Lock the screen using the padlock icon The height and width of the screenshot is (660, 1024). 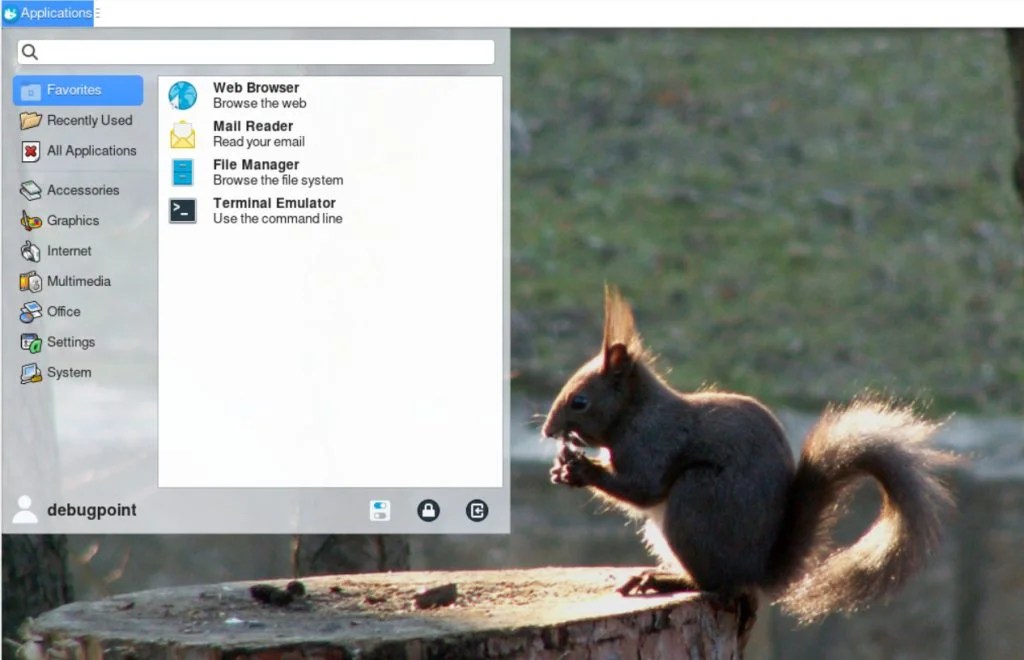428,510
